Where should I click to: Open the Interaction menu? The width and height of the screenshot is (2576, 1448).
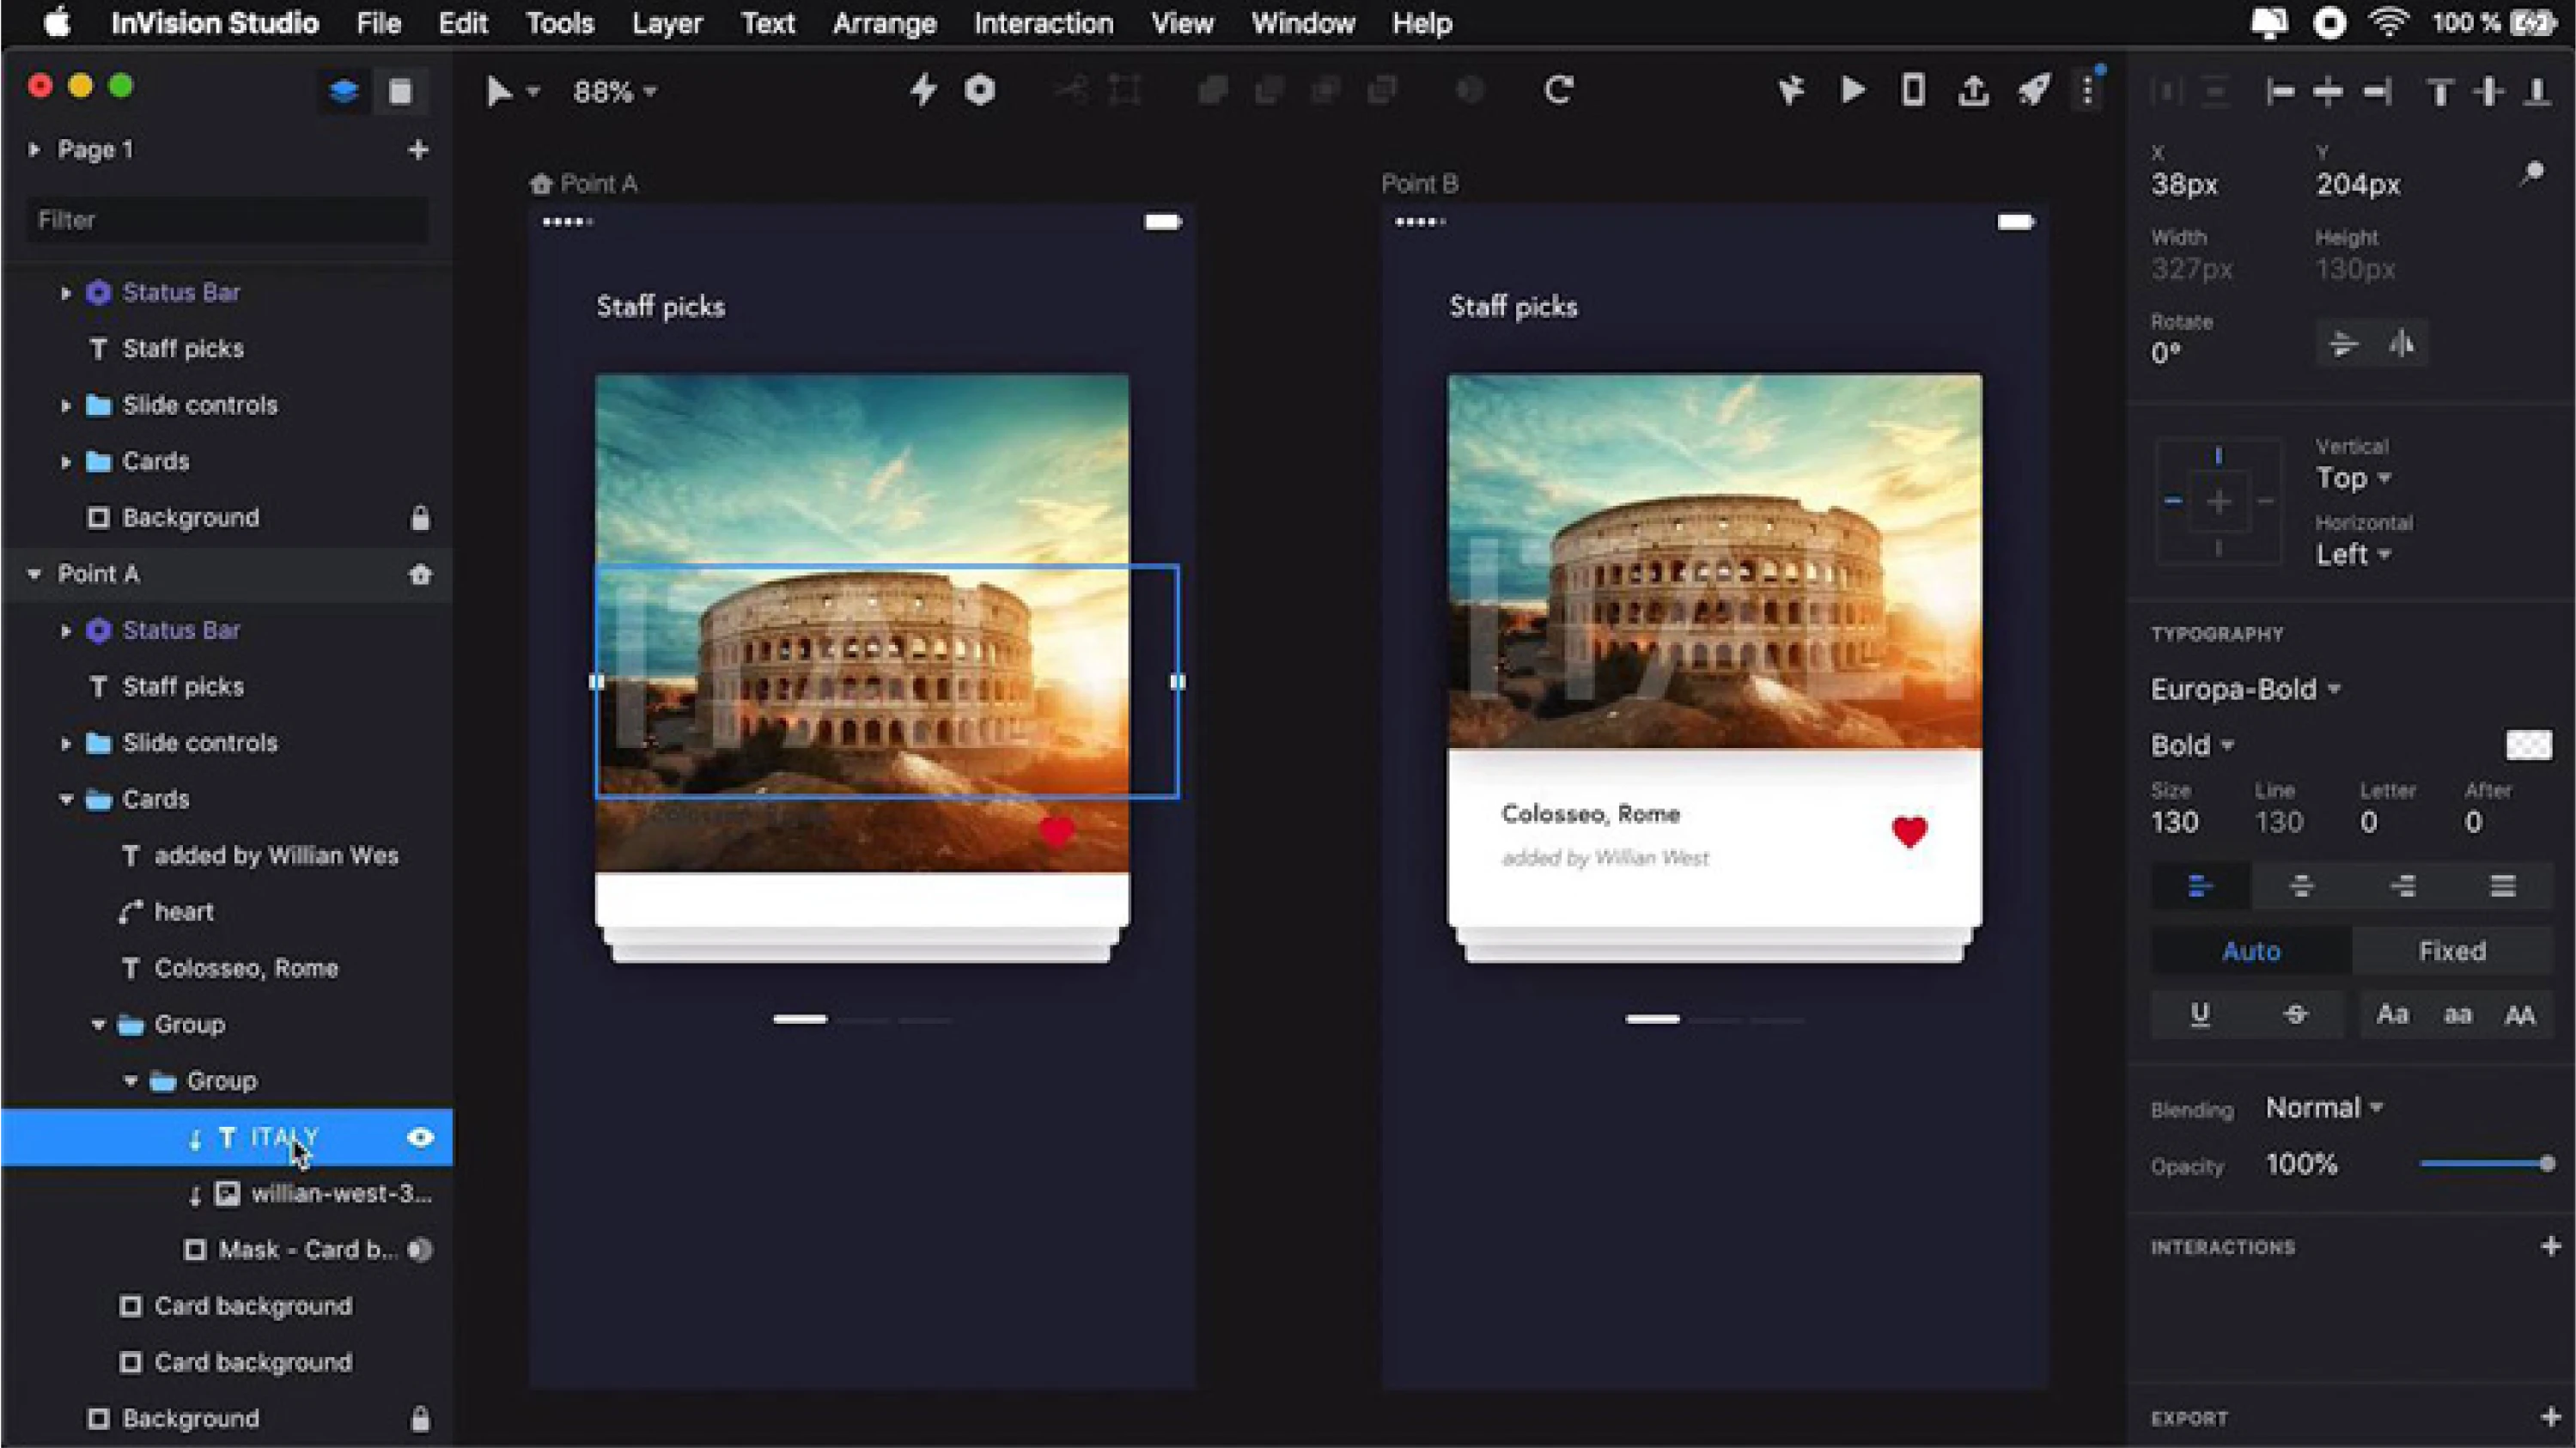coord(1042,23)
